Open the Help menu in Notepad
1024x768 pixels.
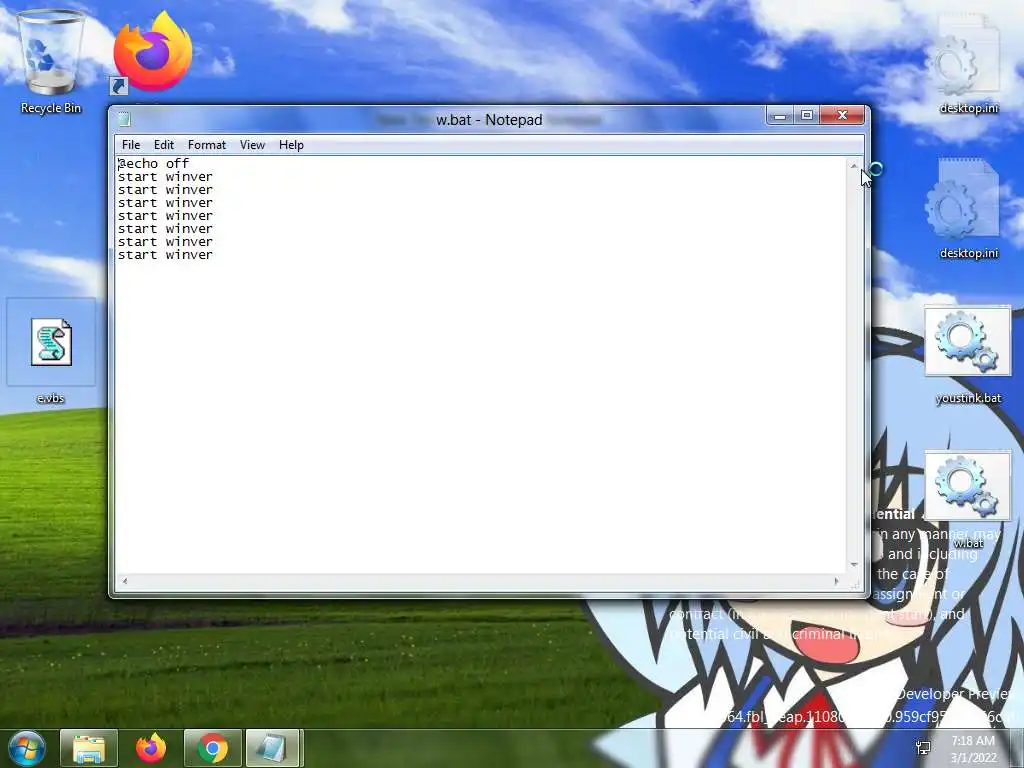[291, 145]
